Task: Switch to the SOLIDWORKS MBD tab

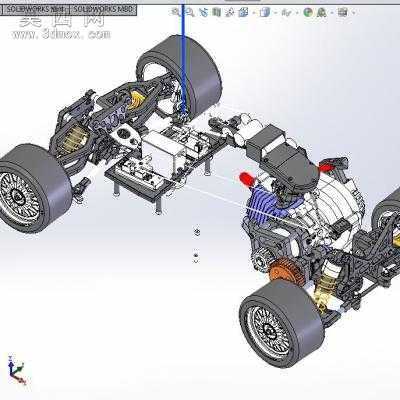Action: (103, 9)
